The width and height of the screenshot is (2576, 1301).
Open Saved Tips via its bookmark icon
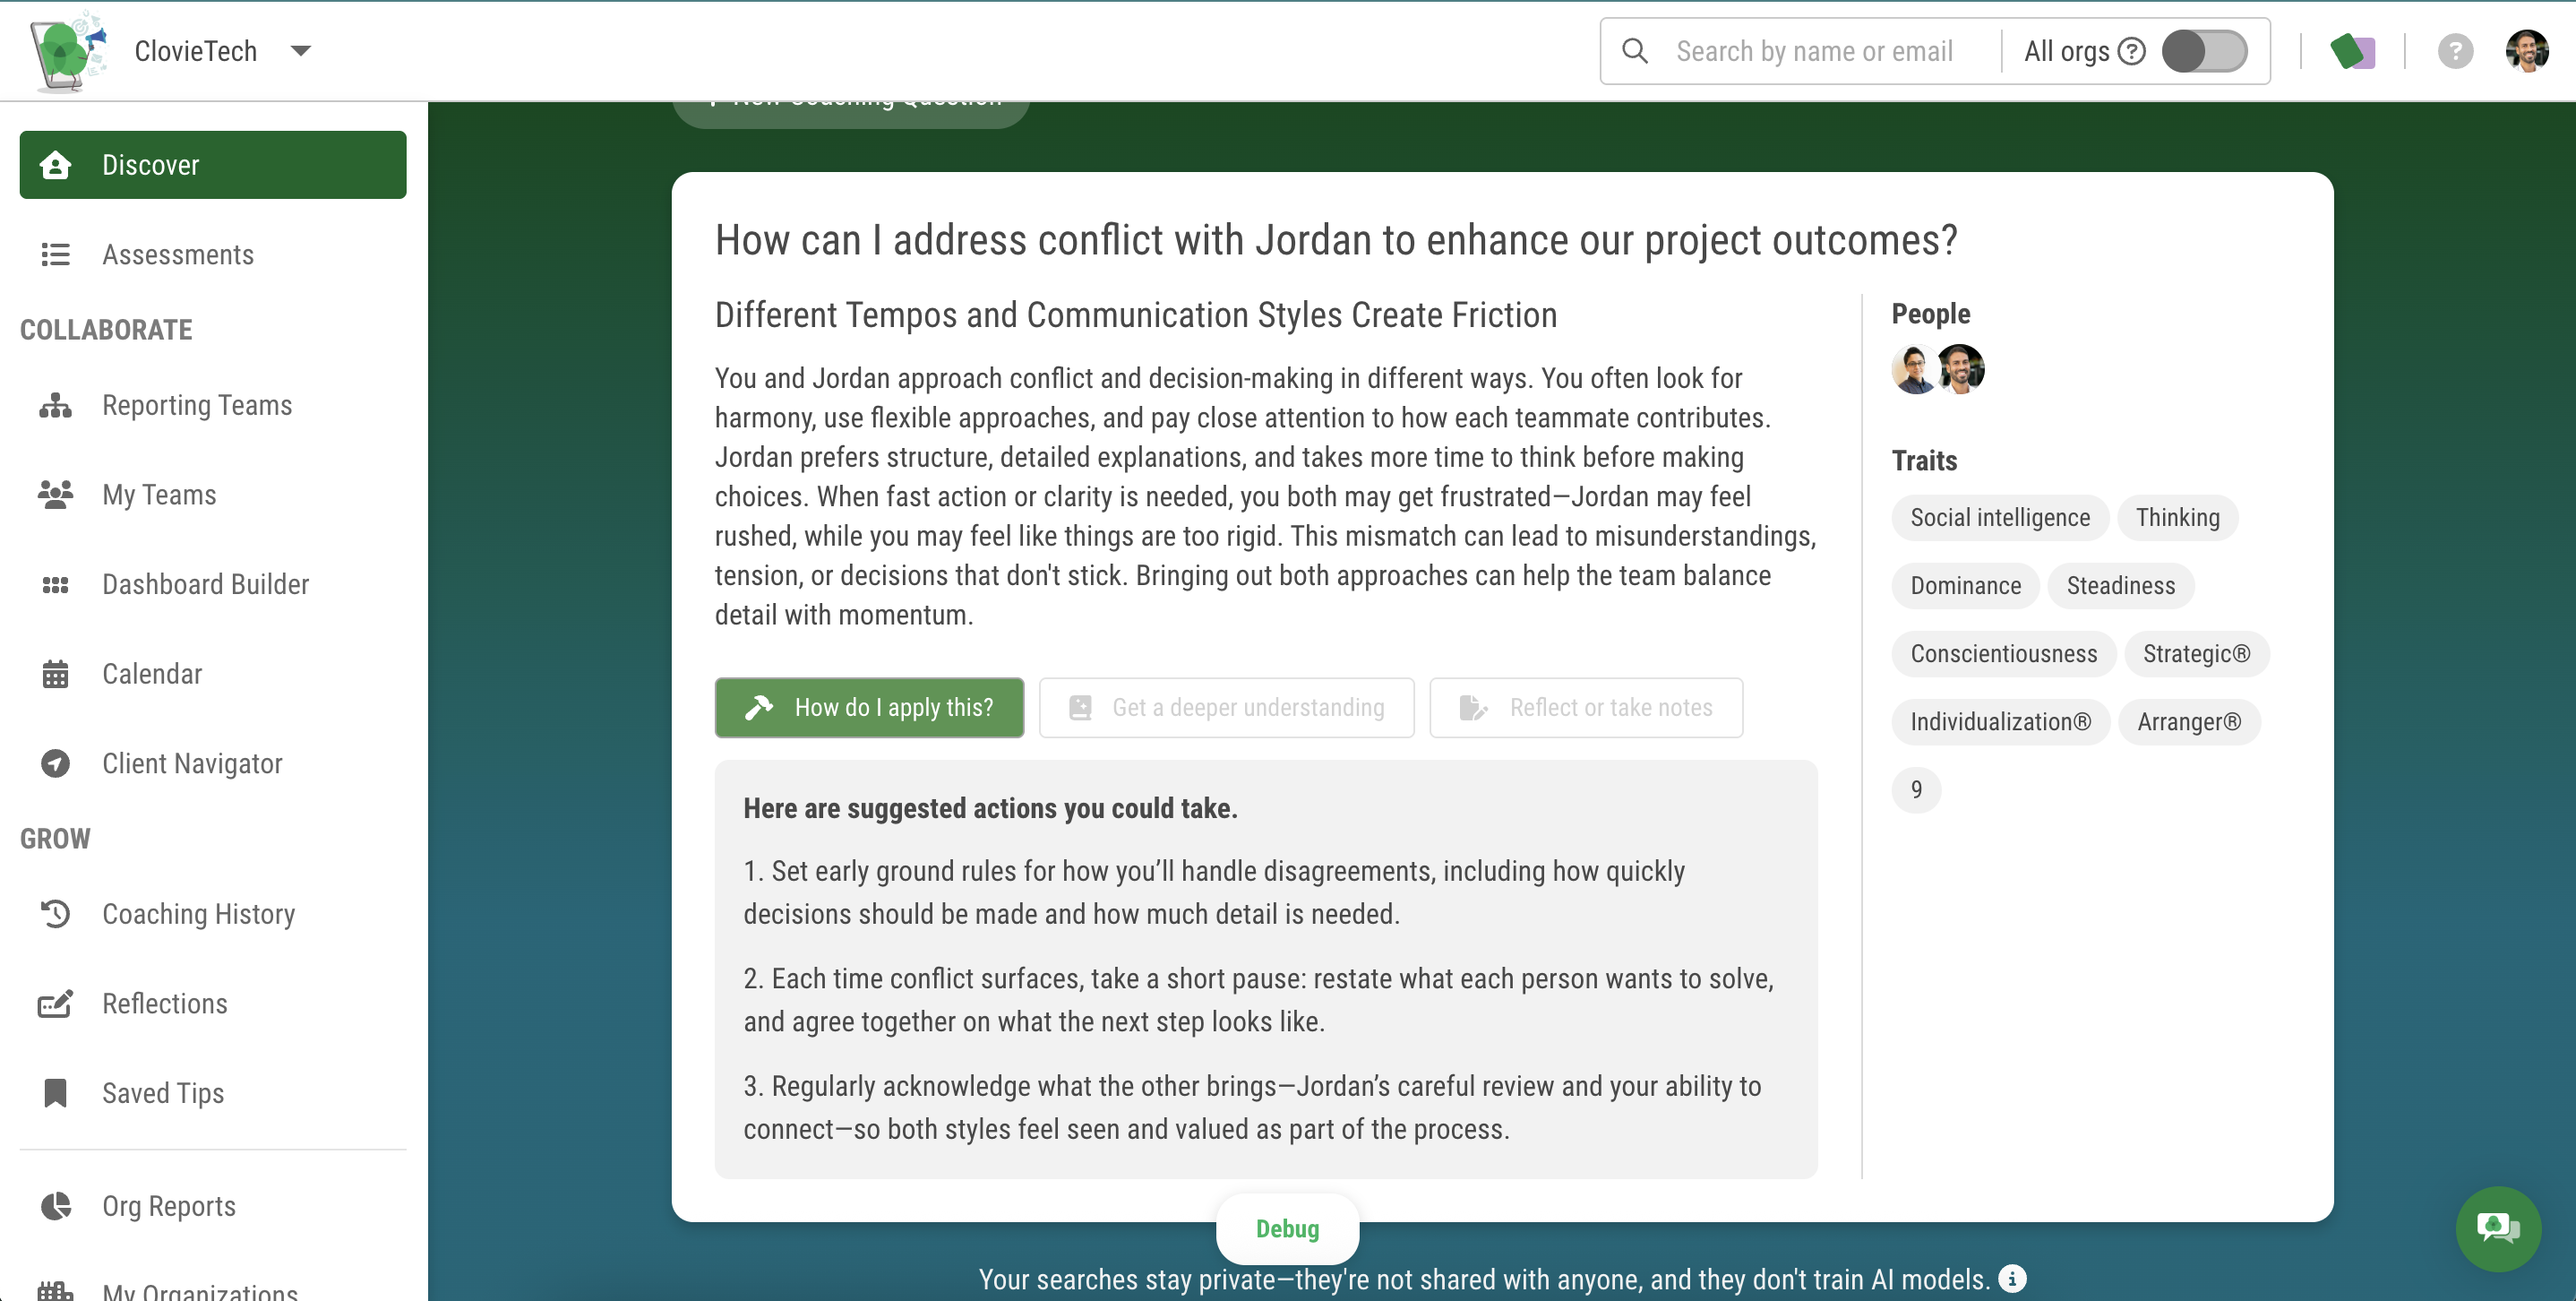pos(55,1092)
